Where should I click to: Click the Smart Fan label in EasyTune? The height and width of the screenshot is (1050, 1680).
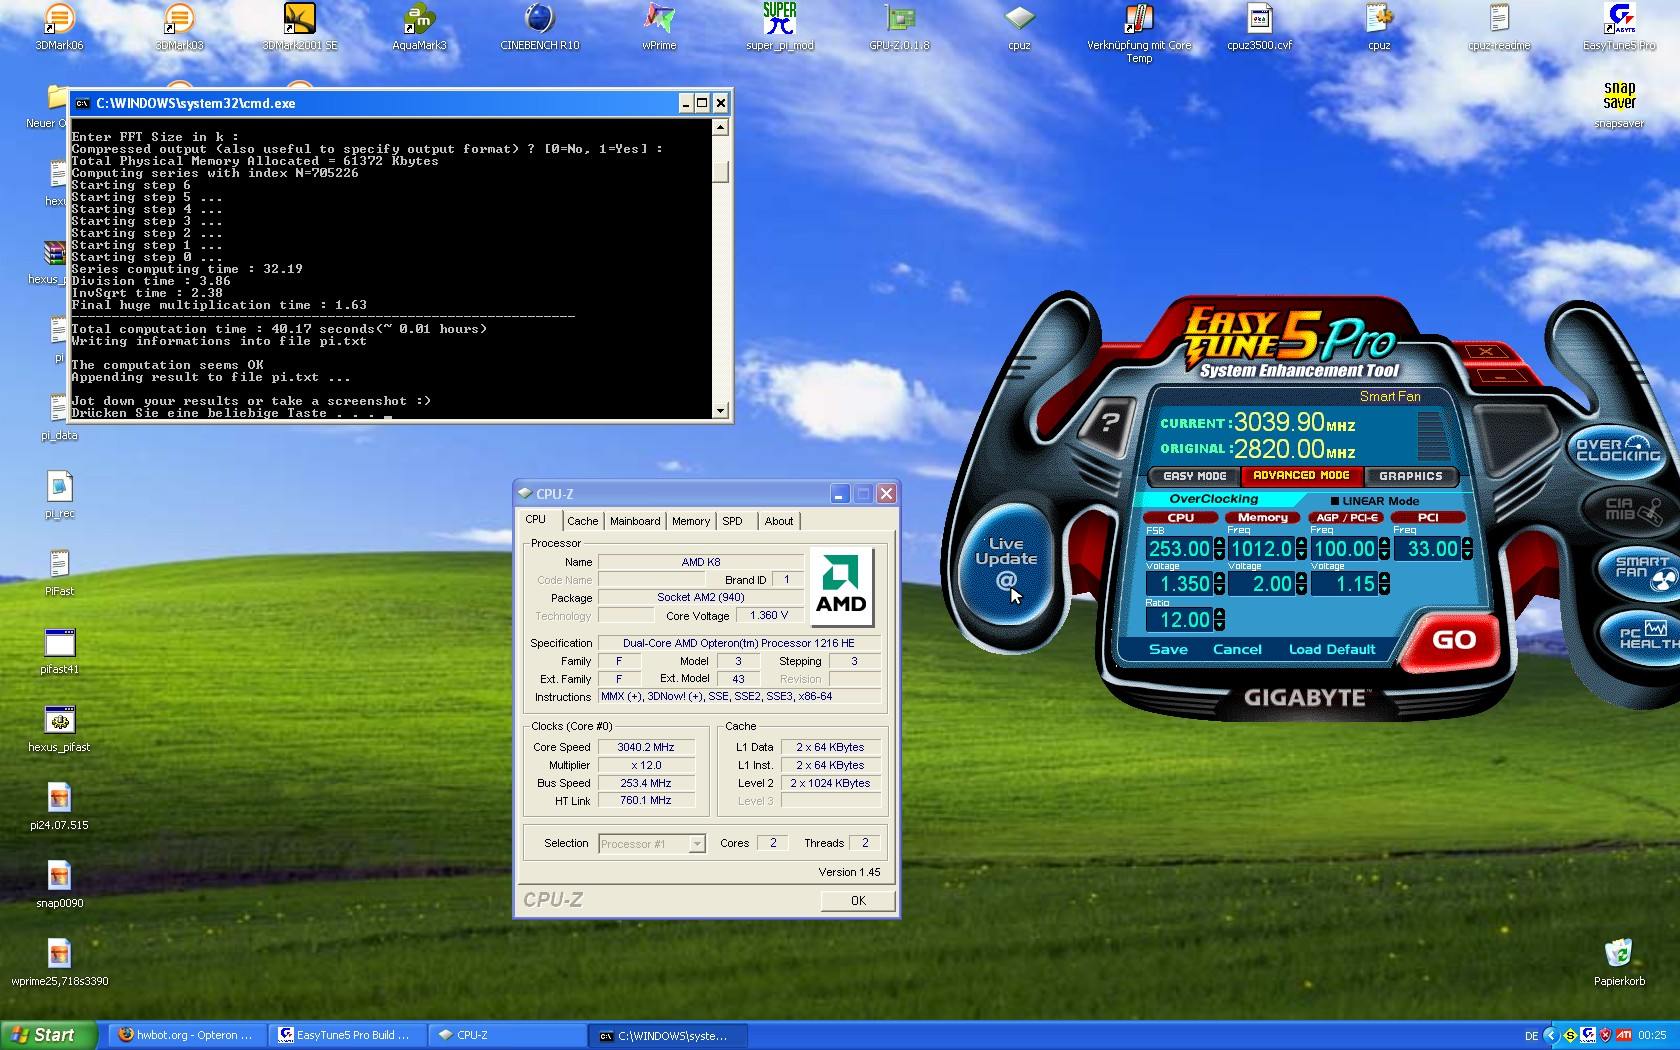[x=1390, y=396]
